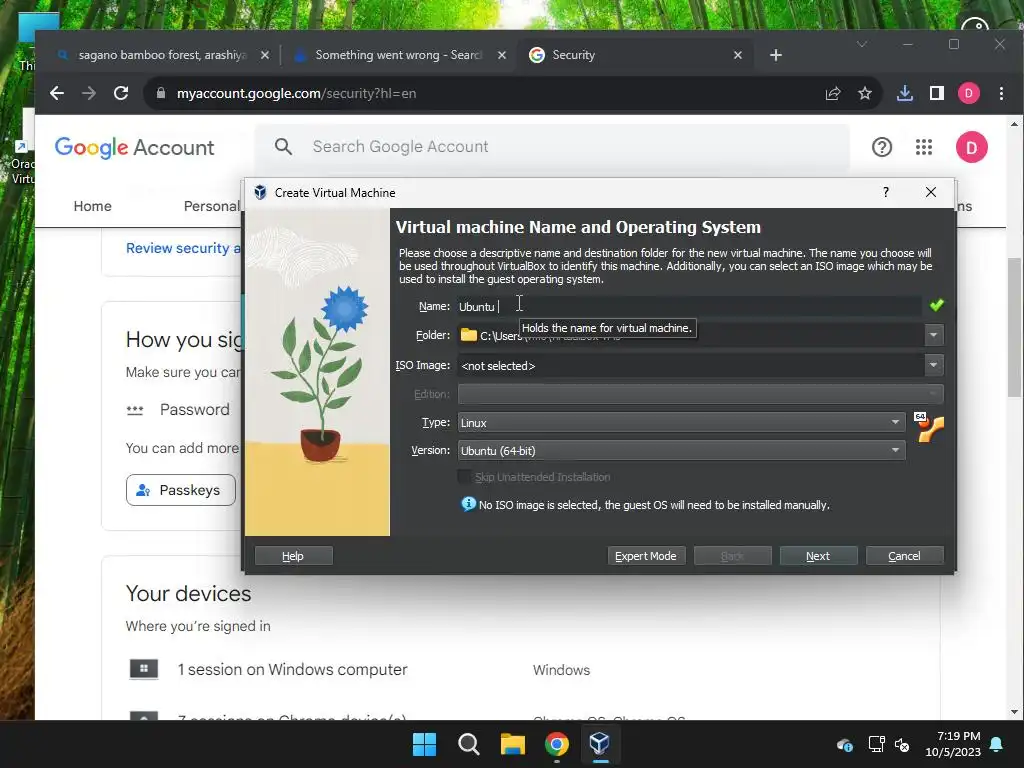Click Chrome back arrow button

click(x=57, y=93)
